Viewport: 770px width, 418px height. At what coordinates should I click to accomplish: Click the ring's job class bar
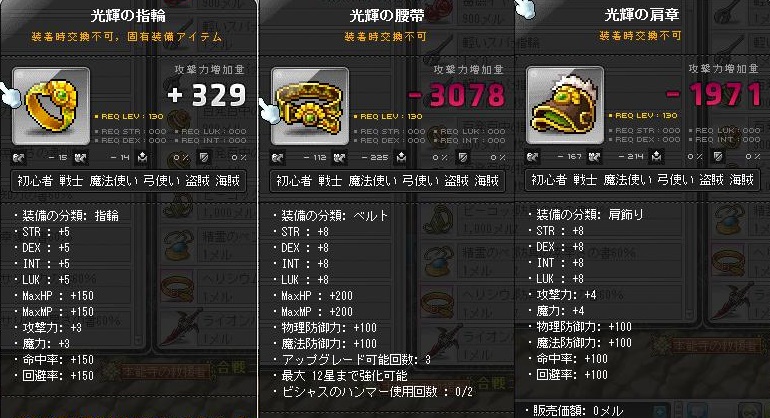point(129,181)
